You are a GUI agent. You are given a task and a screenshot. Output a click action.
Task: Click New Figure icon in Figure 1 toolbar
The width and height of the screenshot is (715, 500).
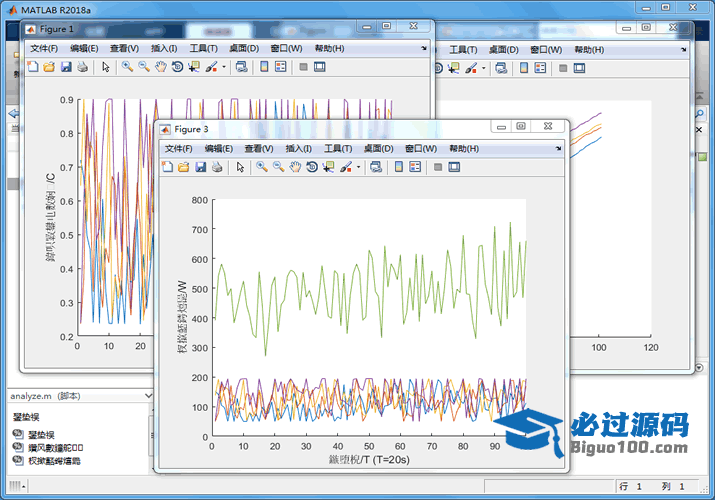(x=33, y=67)
